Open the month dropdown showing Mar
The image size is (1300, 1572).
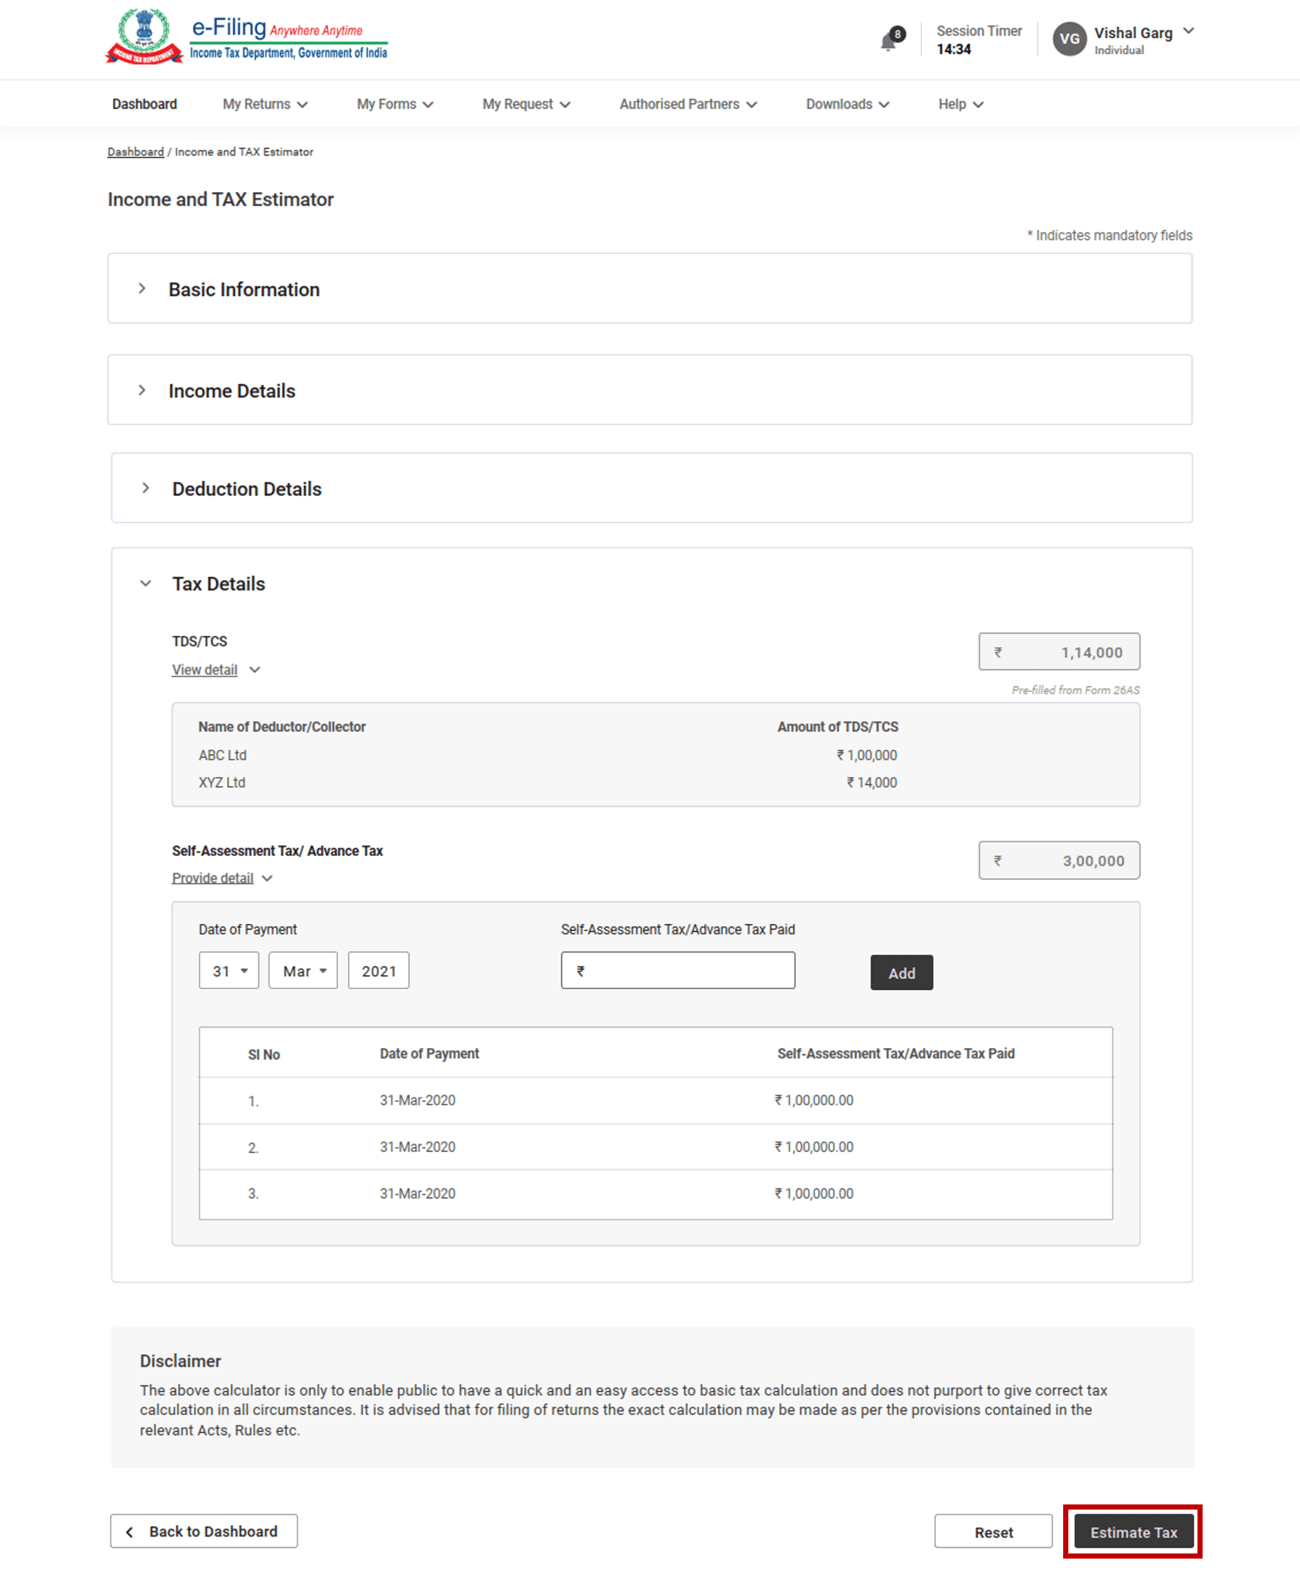coord(303,971)
